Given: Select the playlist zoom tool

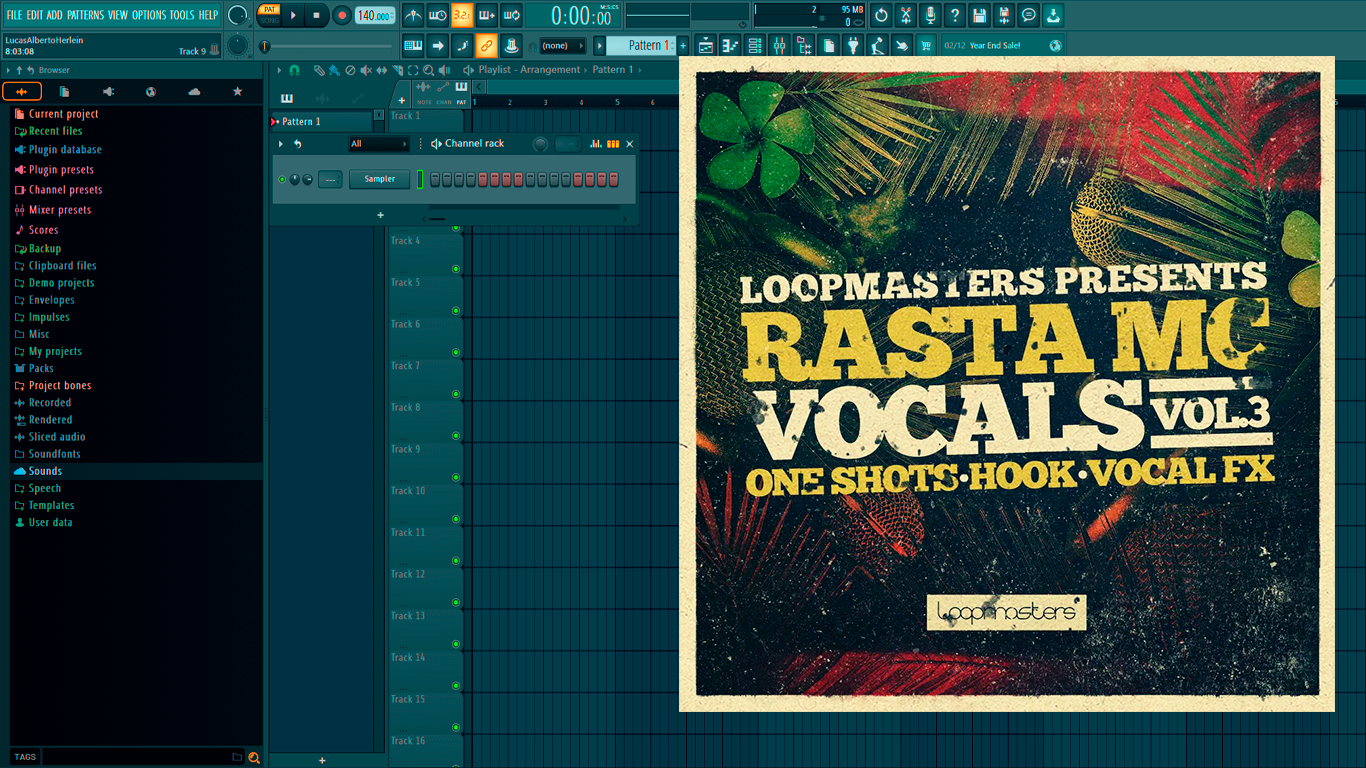Looking at the screenshot, I should point(428,70).
